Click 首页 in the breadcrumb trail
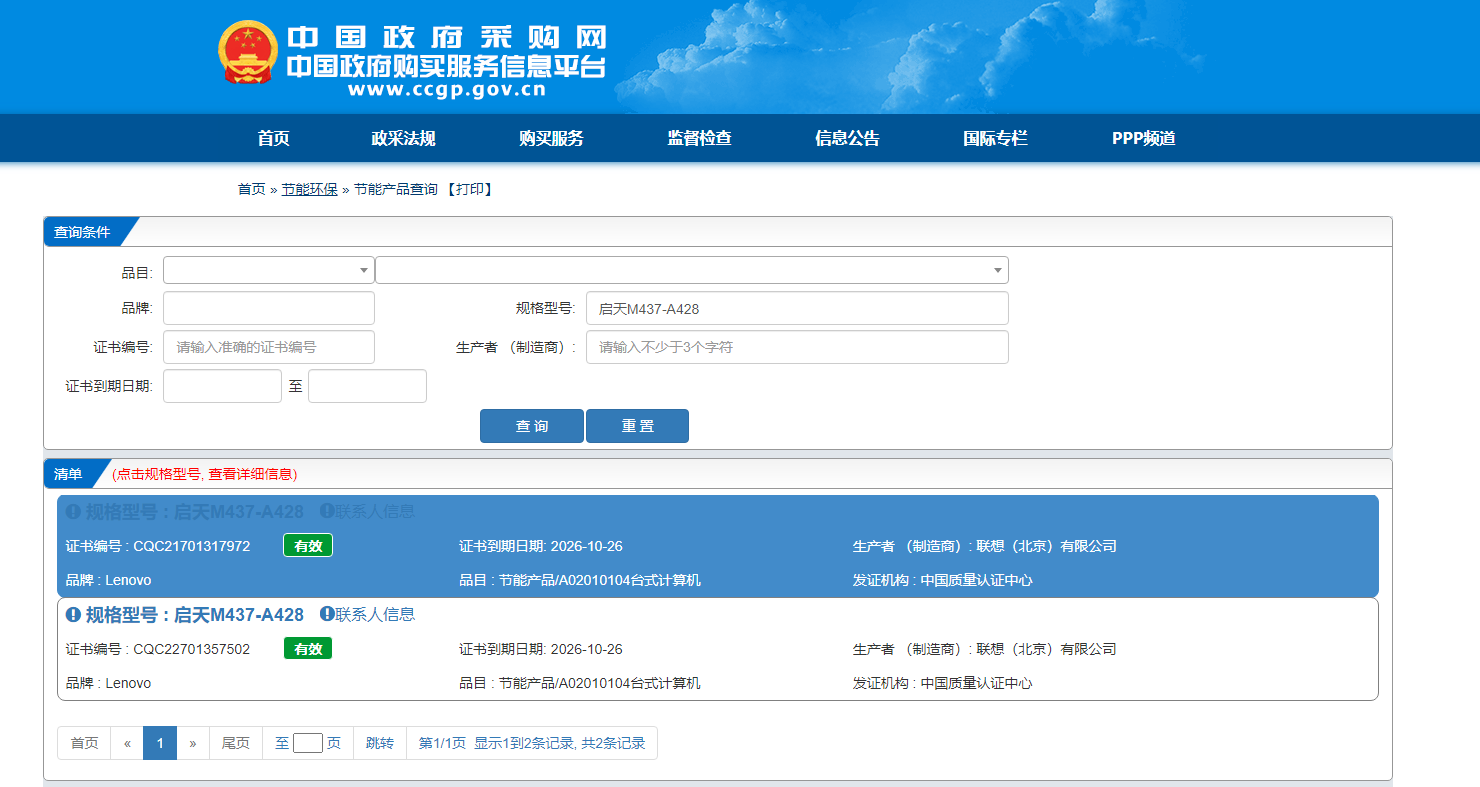1480x787 pixels. (x=251, y=189)
